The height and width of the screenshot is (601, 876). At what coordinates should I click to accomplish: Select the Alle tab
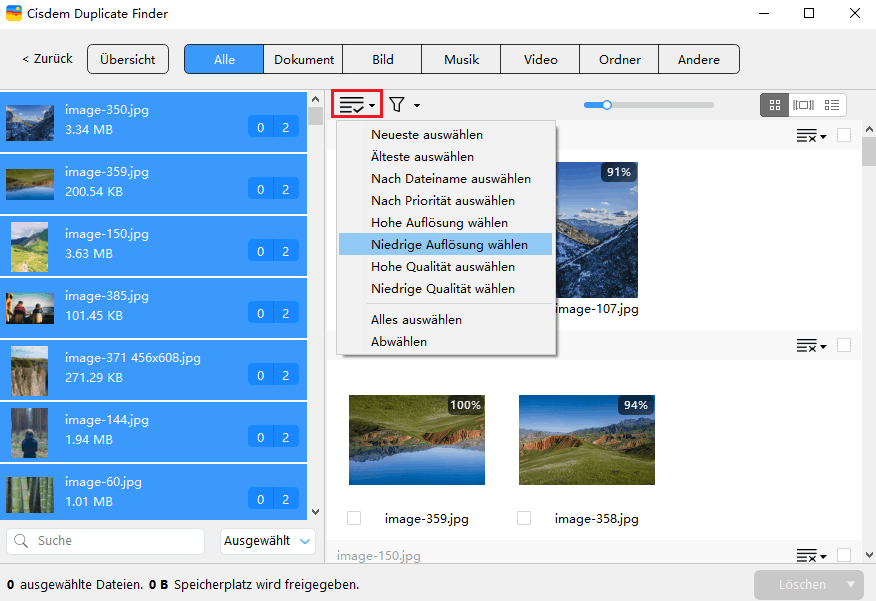[x=224, y=59]
